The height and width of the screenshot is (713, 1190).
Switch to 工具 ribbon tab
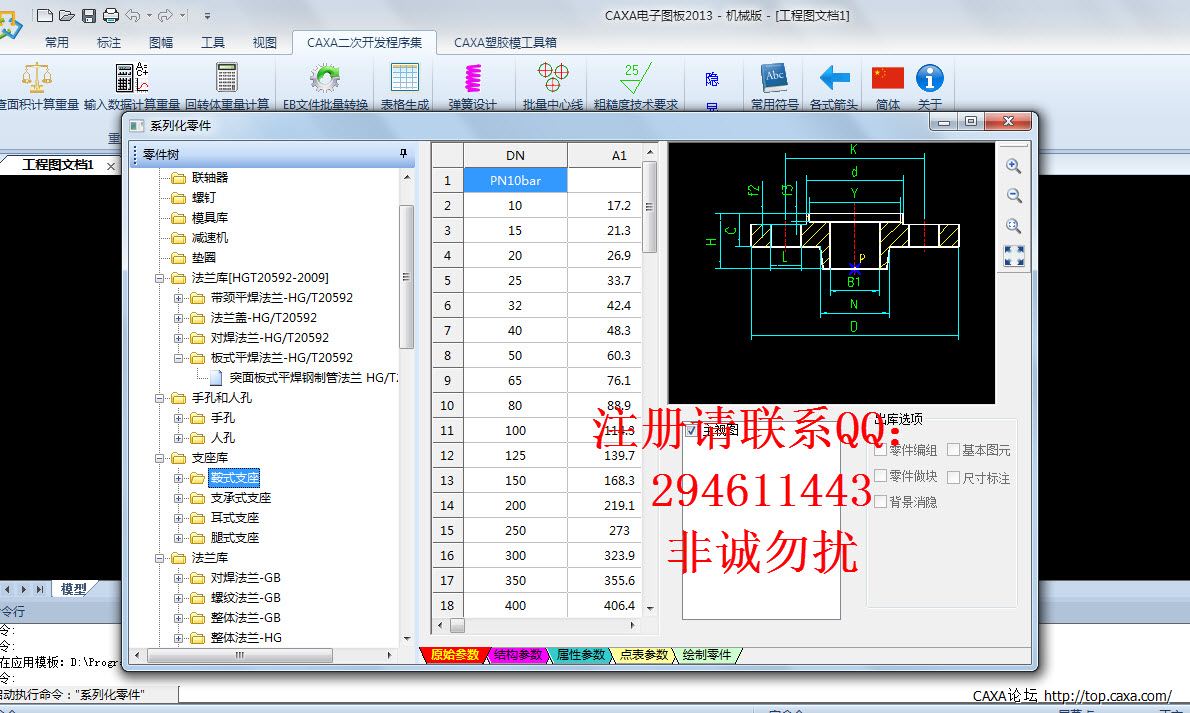point(212,43)
